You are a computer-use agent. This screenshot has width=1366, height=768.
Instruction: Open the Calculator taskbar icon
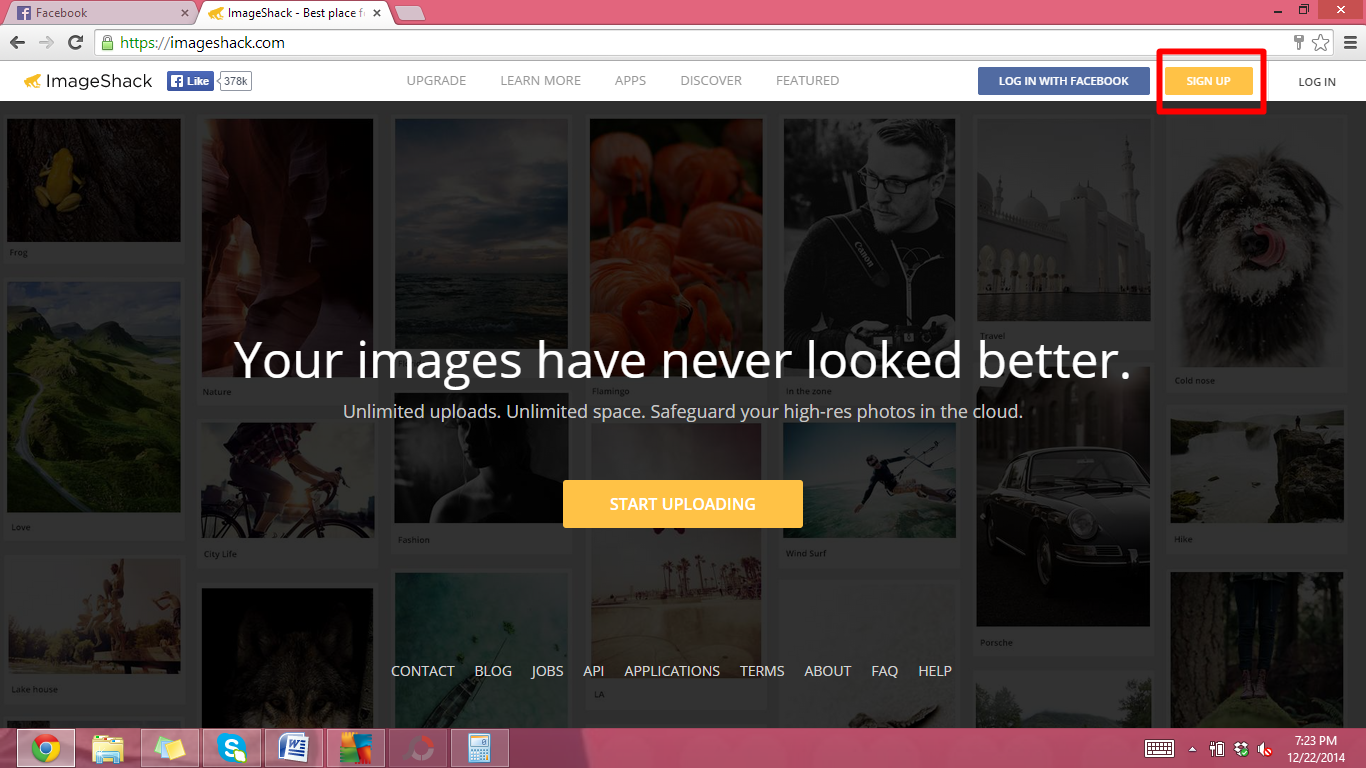click(x=480, y=748)
